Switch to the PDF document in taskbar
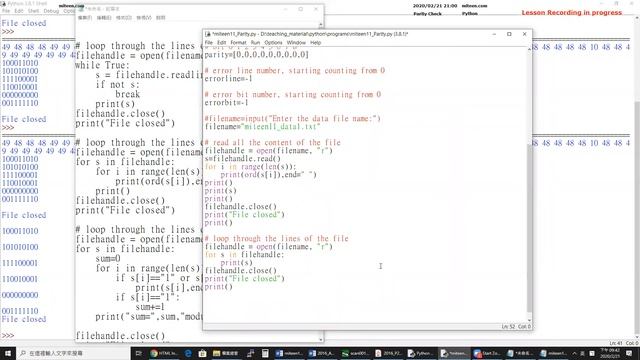 point(389,353)
